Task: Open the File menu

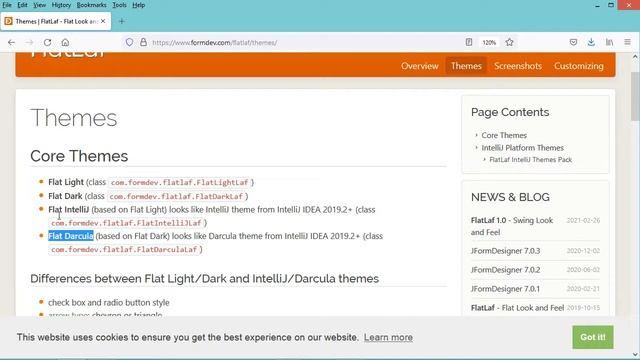Action: point(7,5)
